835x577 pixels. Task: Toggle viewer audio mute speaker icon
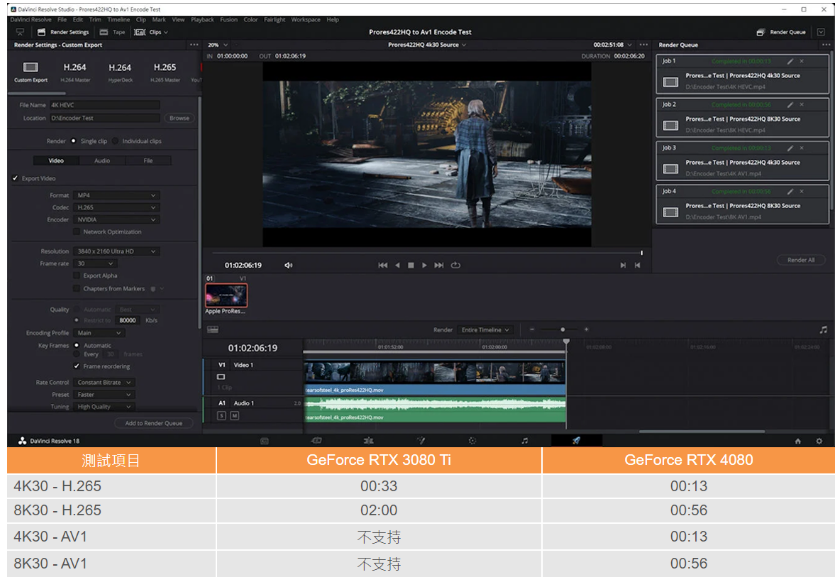[x=288, y=265]
